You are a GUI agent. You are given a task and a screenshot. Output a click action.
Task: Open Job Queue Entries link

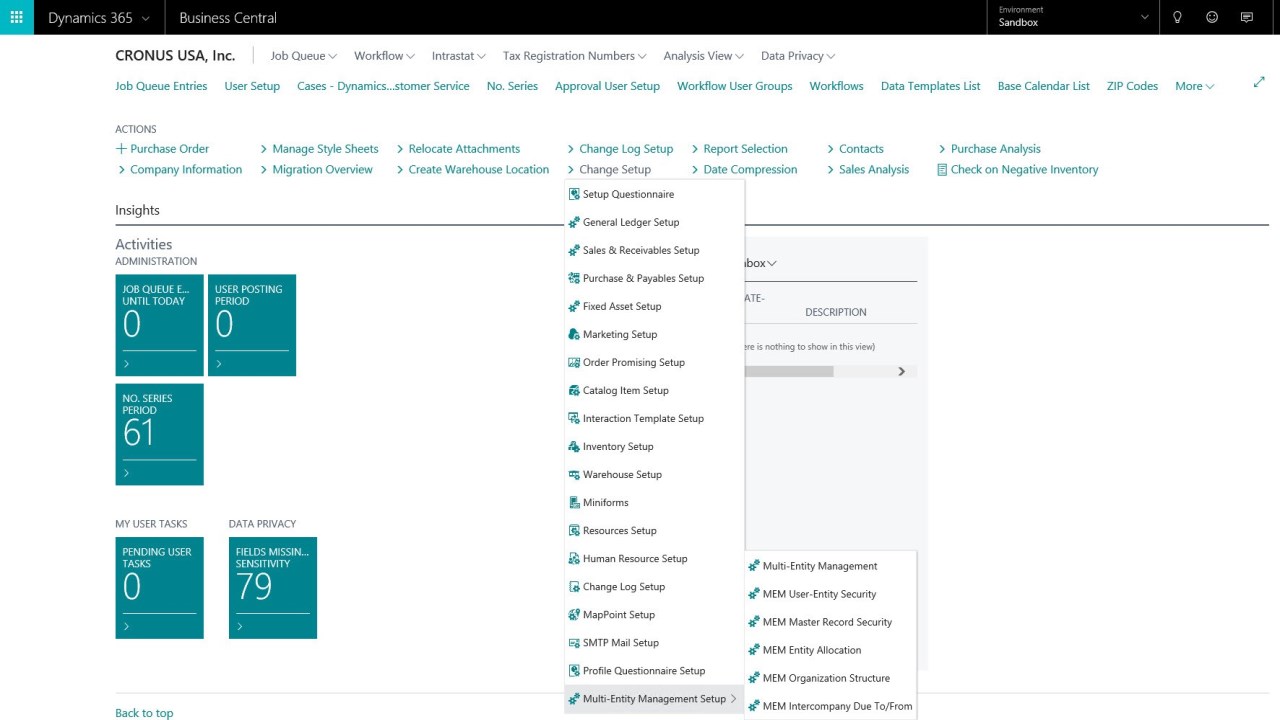[161, 86]
